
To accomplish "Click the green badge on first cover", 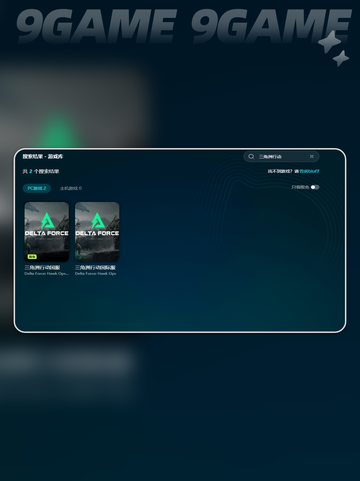I will click(x=32, y=257).
